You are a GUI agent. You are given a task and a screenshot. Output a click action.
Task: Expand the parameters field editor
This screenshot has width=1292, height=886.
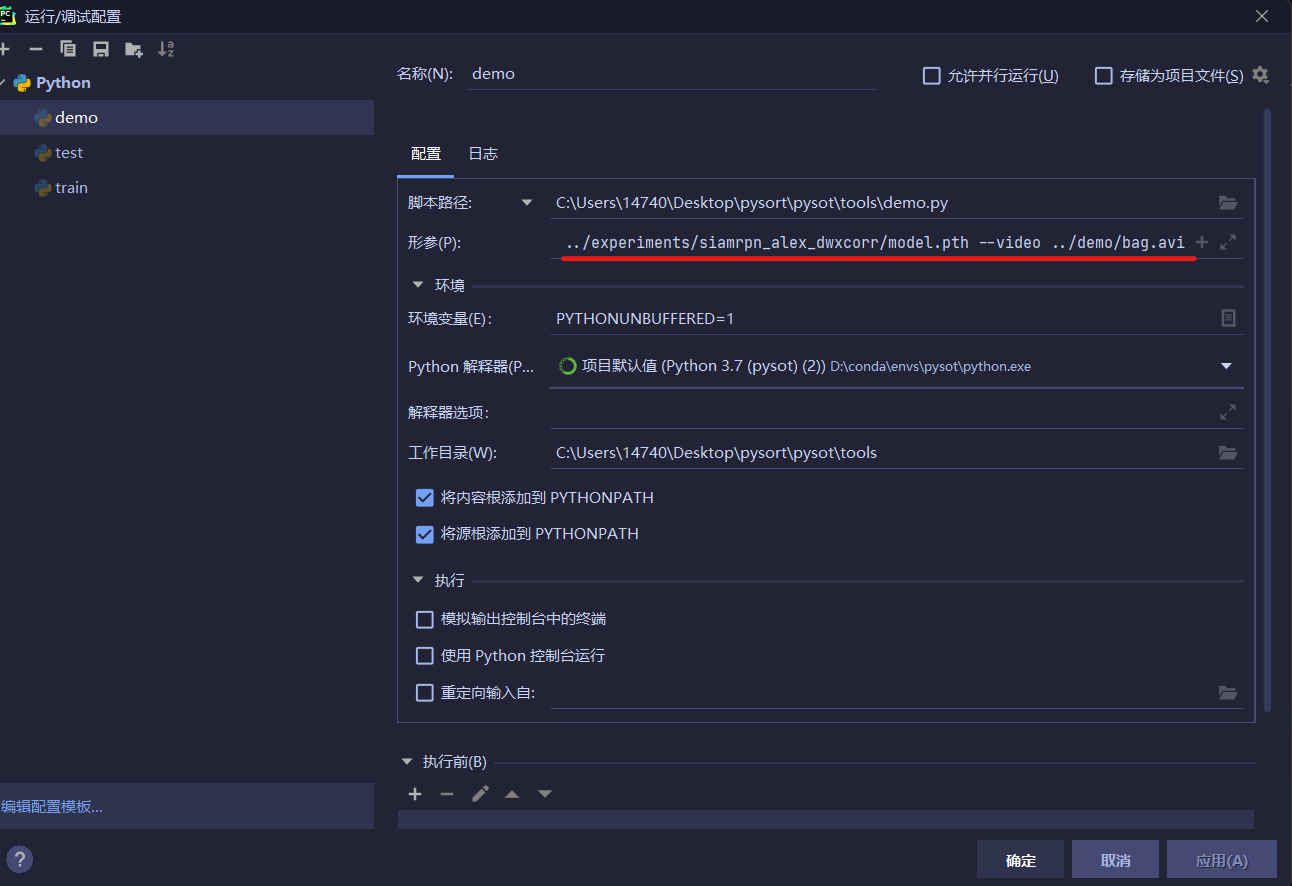click(1228, 242)
